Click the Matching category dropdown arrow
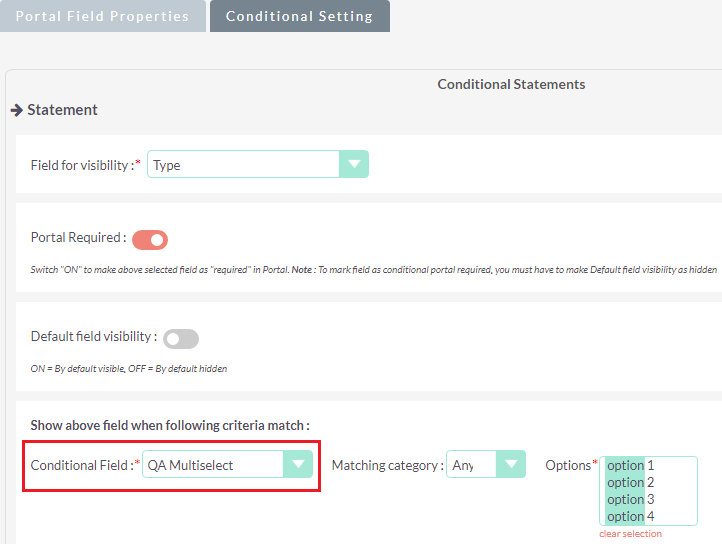Viewport: 722px width, 557px height. click(x=511, y=465)
